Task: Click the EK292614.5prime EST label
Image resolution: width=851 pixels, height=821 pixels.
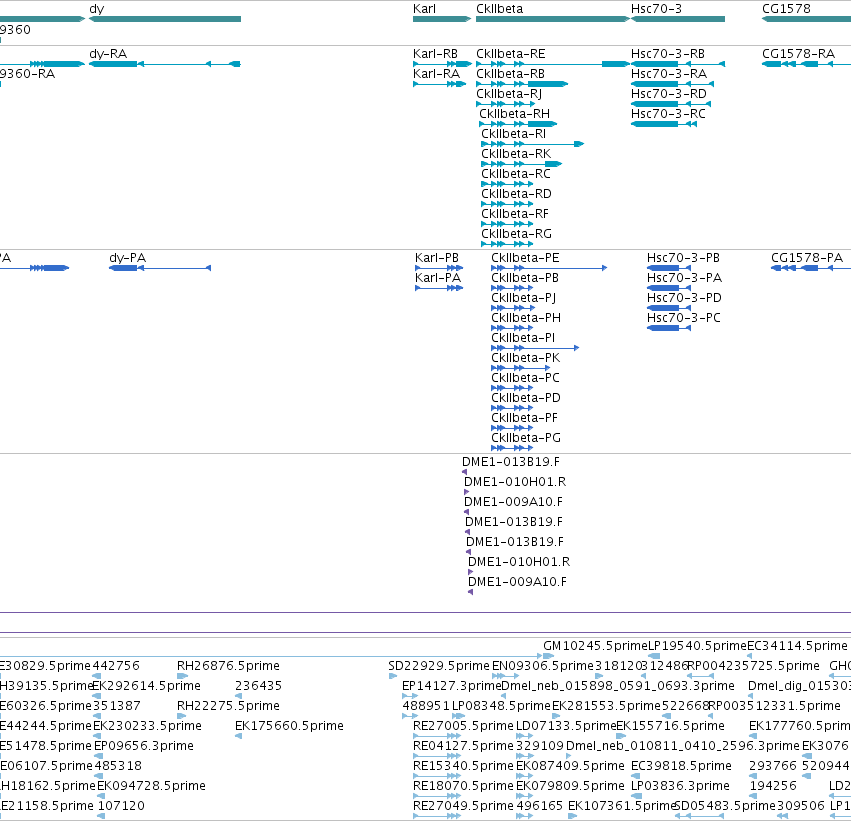Action: click(x=147, y=686)
